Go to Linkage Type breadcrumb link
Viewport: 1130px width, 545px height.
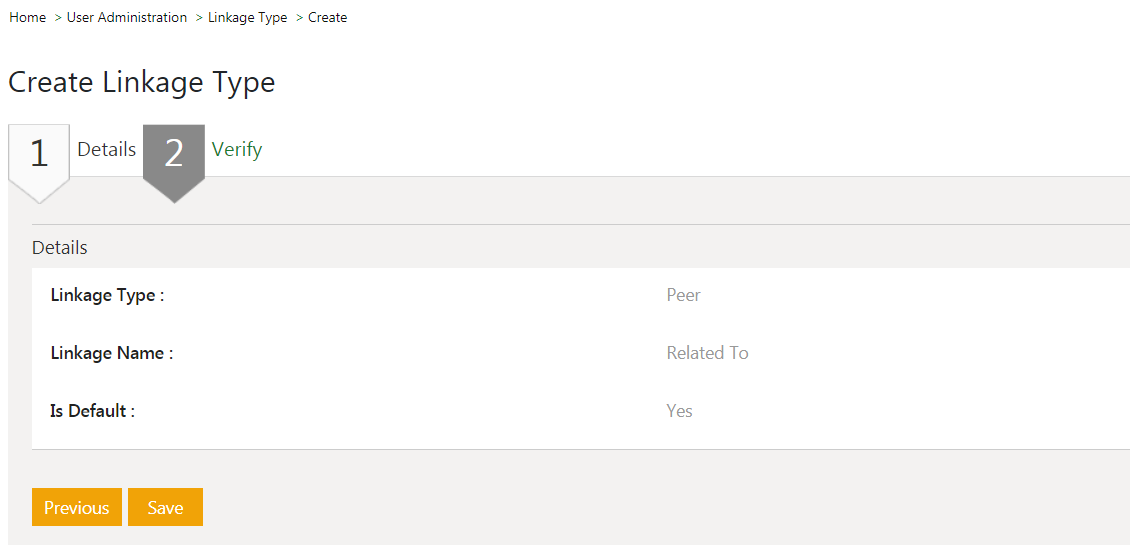click(247, 18)
